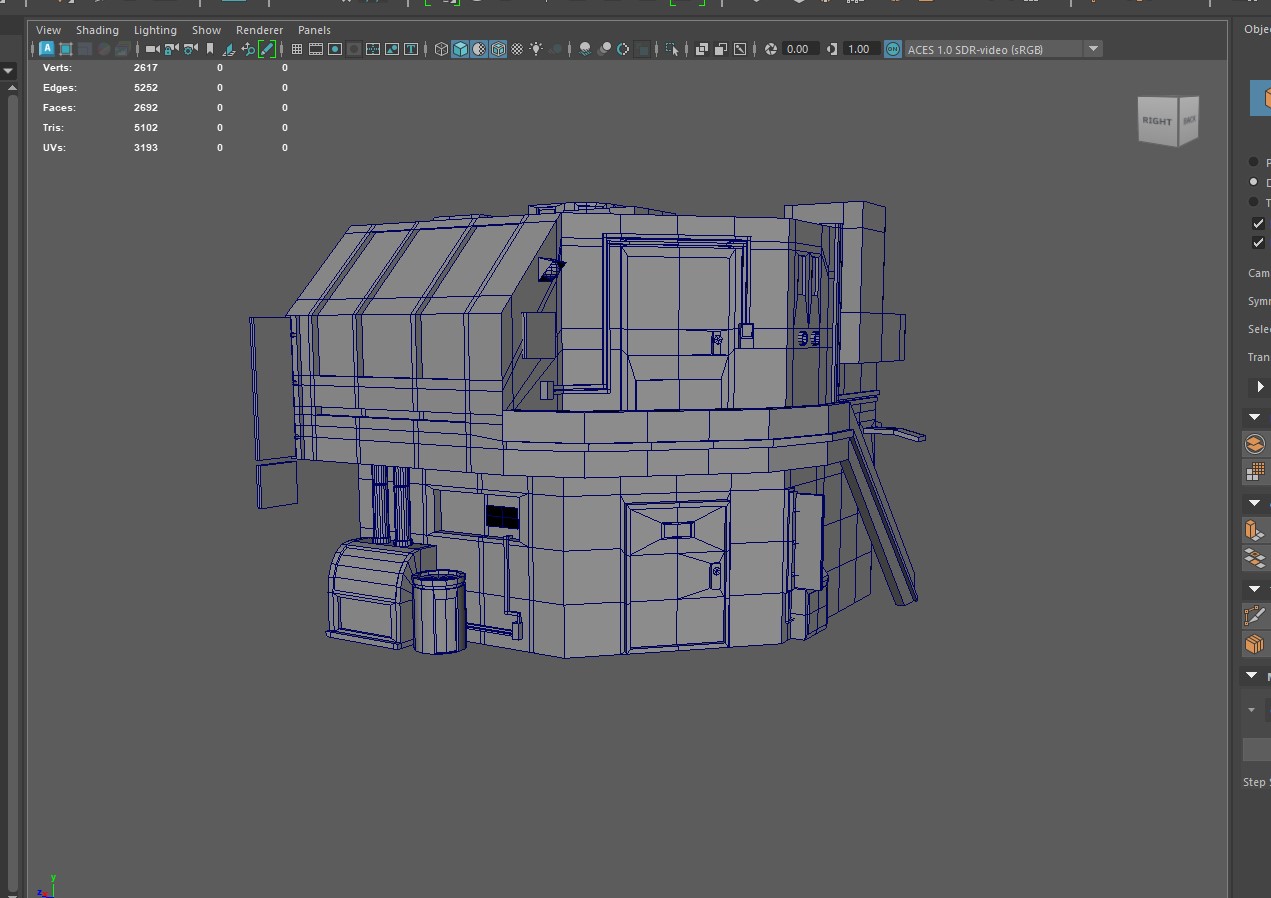Enable the Film Gate icon

[x=316, y=49]
